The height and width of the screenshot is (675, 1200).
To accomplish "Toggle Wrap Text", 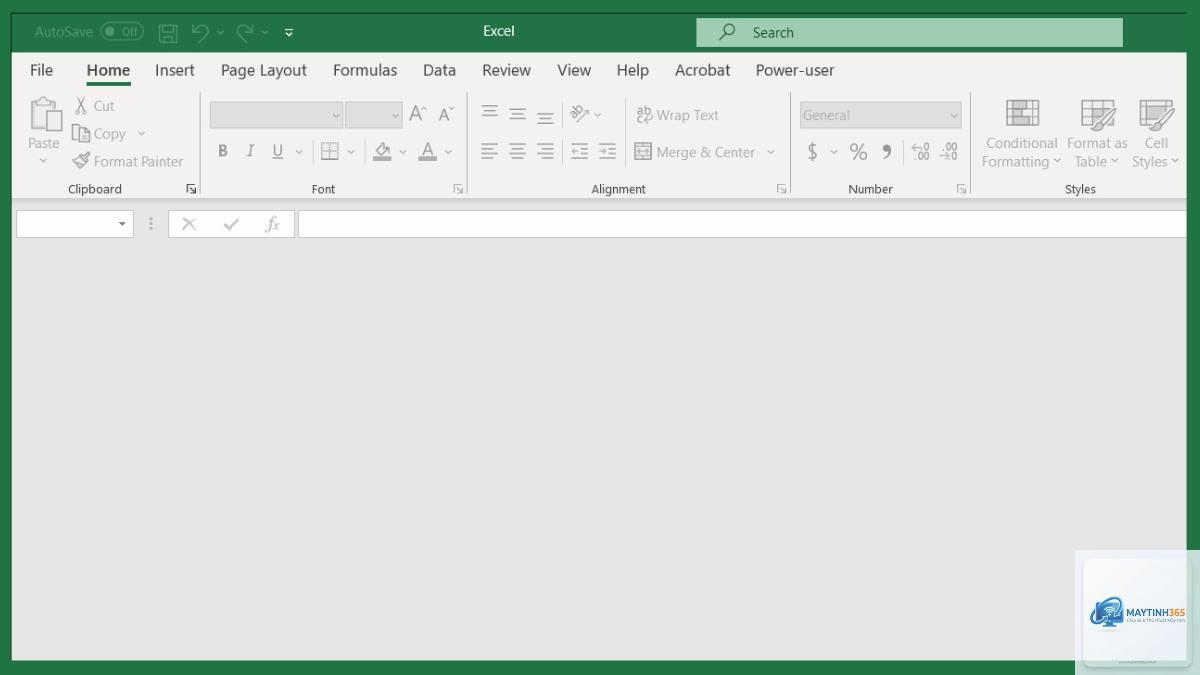I will pyautogui.click(x=677, y=115).
